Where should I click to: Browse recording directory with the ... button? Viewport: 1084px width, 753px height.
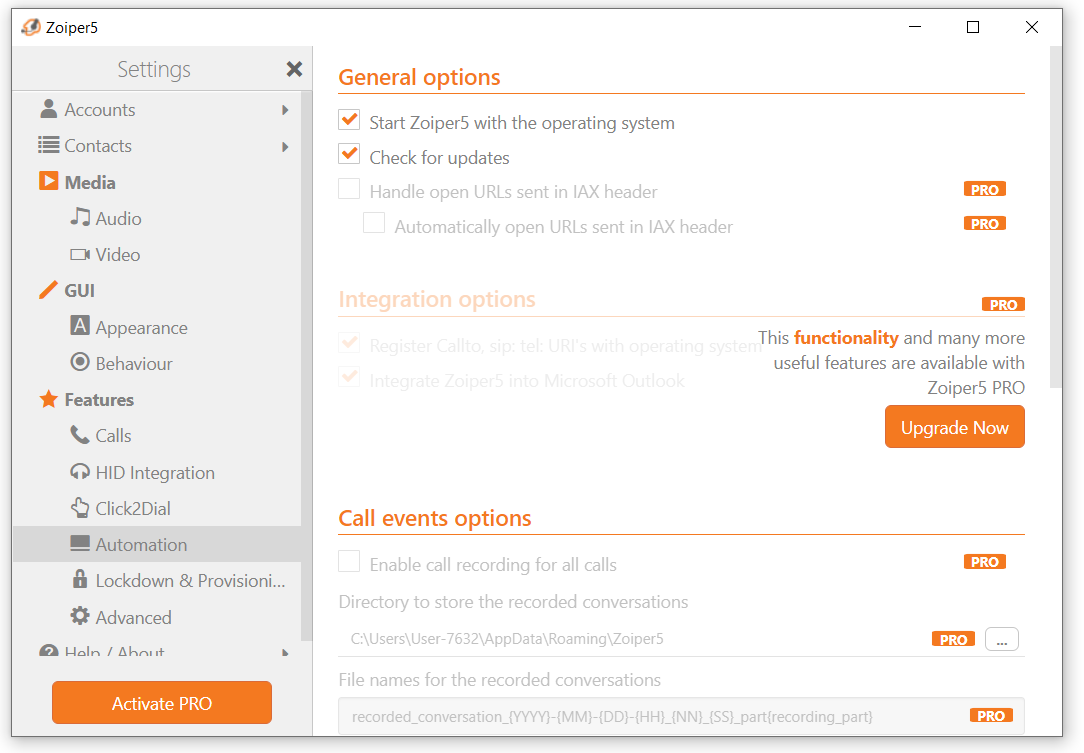coord(1001,638)
